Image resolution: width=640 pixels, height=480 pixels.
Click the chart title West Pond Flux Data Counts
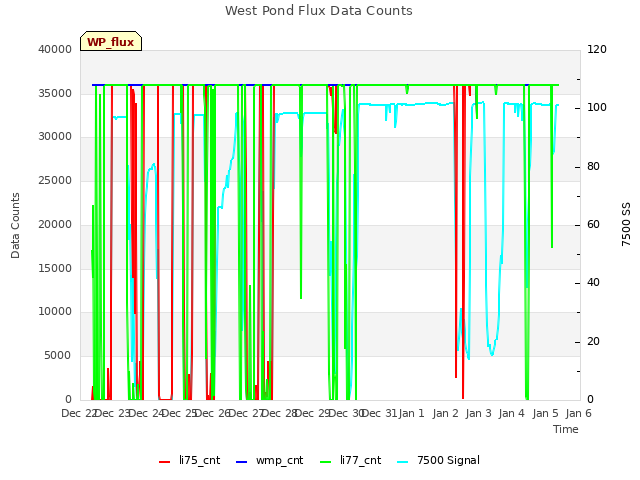coord(319,11)
